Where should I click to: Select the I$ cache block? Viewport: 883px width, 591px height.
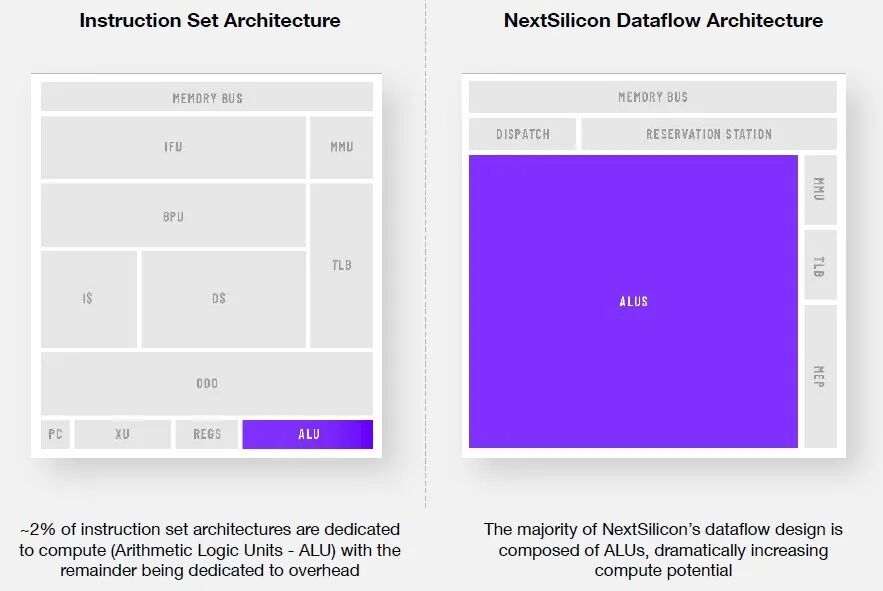point(88,299)
